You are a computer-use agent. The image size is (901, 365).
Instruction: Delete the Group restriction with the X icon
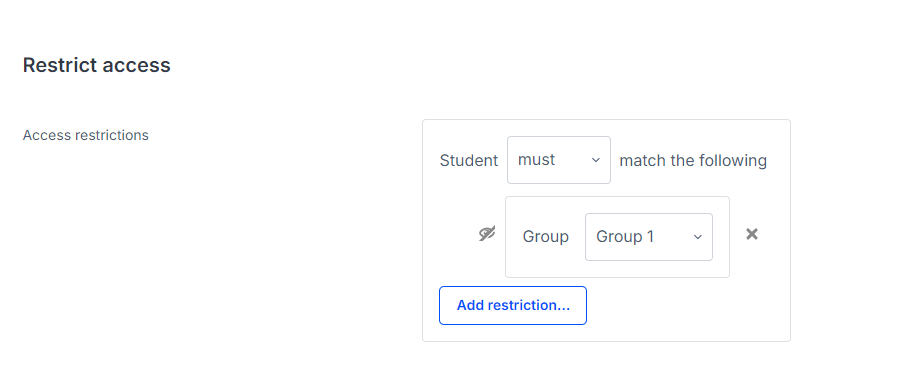752,234
